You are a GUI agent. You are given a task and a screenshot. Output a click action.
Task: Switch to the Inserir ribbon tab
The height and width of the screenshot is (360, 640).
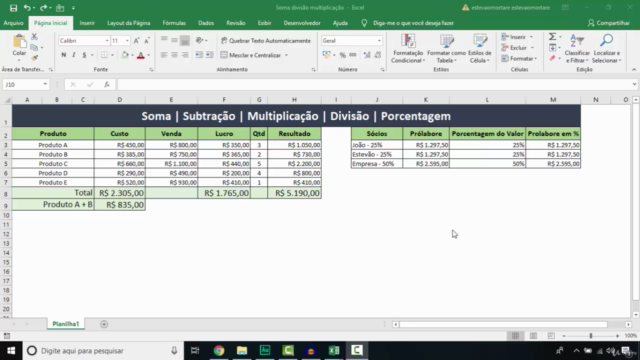[x=87, y=23]
